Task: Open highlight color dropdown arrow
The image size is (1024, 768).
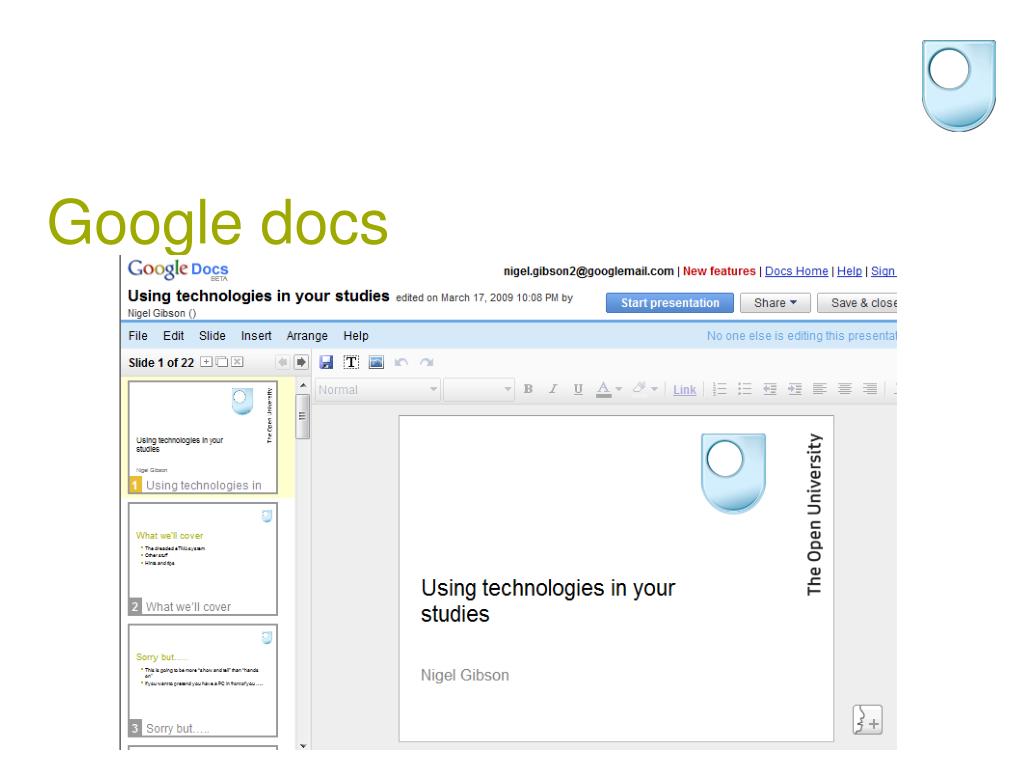Action: pos(654,389)
